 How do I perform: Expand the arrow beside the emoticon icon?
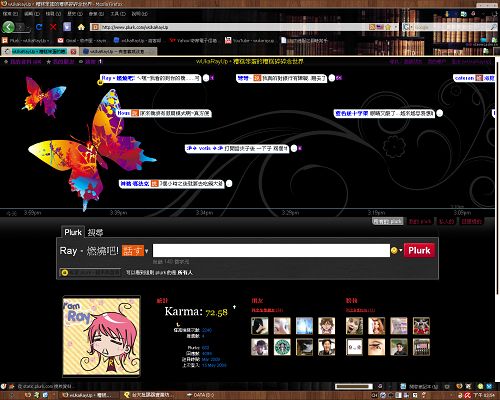point(400,250)
